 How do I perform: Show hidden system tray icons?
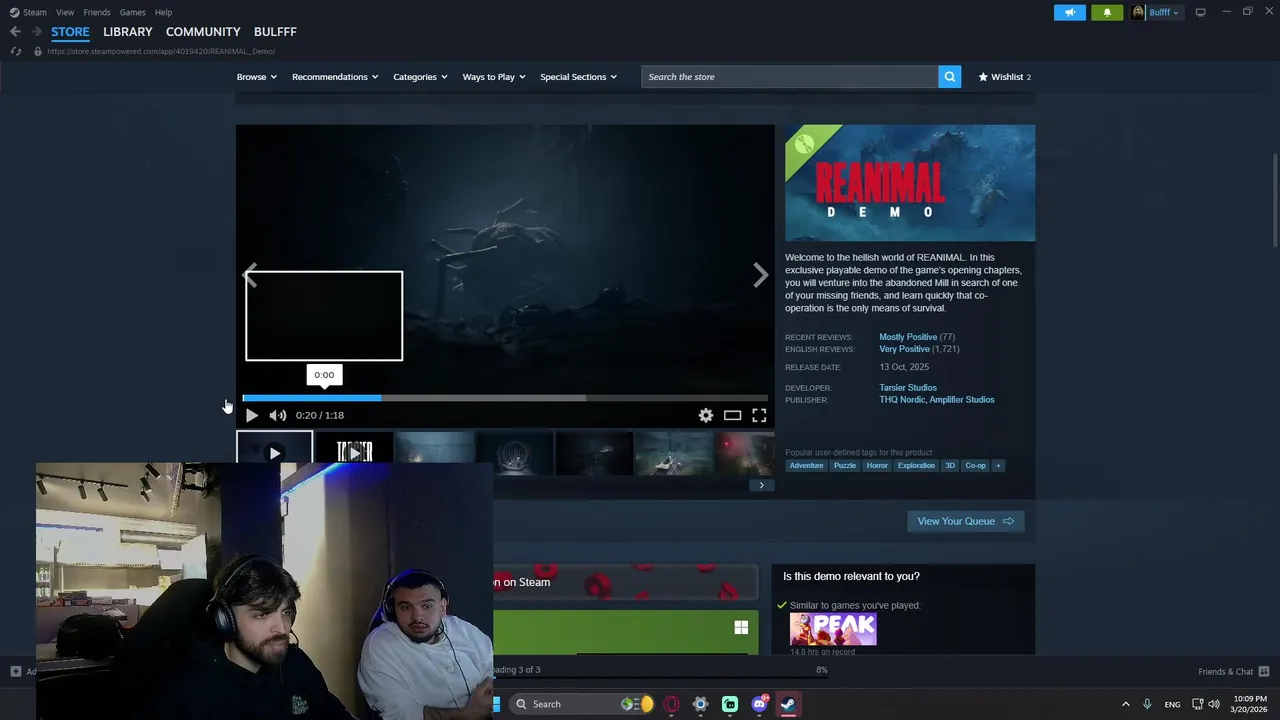pyautogui.click(x=1125, y=704)
